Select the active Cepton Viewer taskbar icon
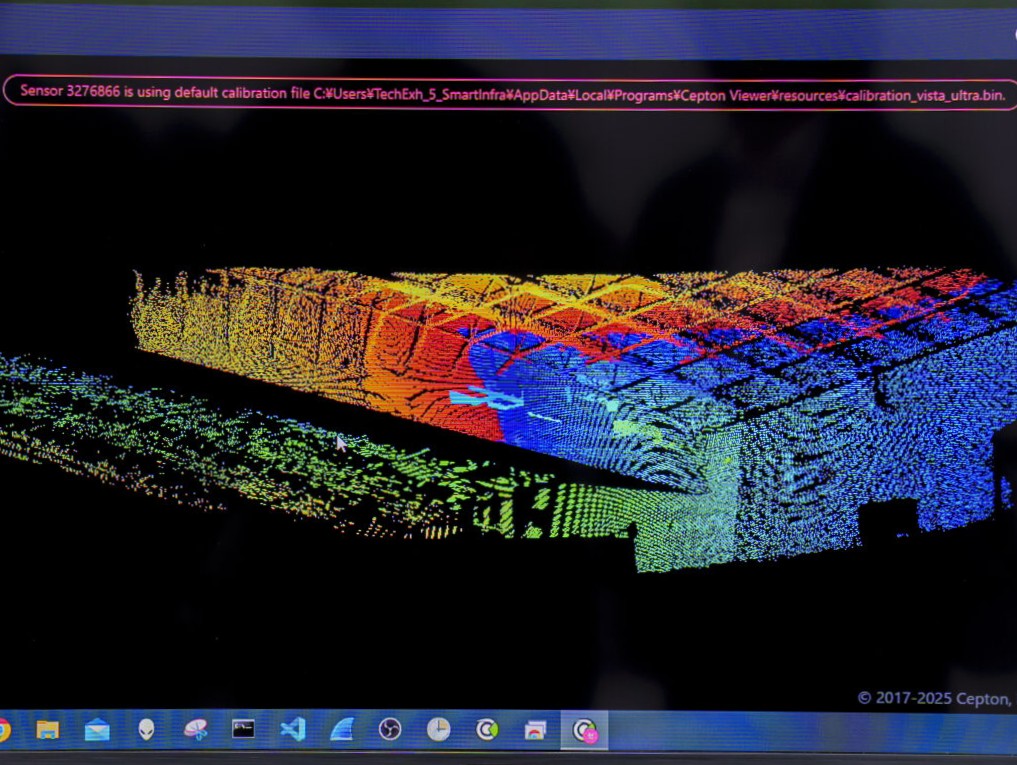Screen dimensions: 1017x765 585,731
